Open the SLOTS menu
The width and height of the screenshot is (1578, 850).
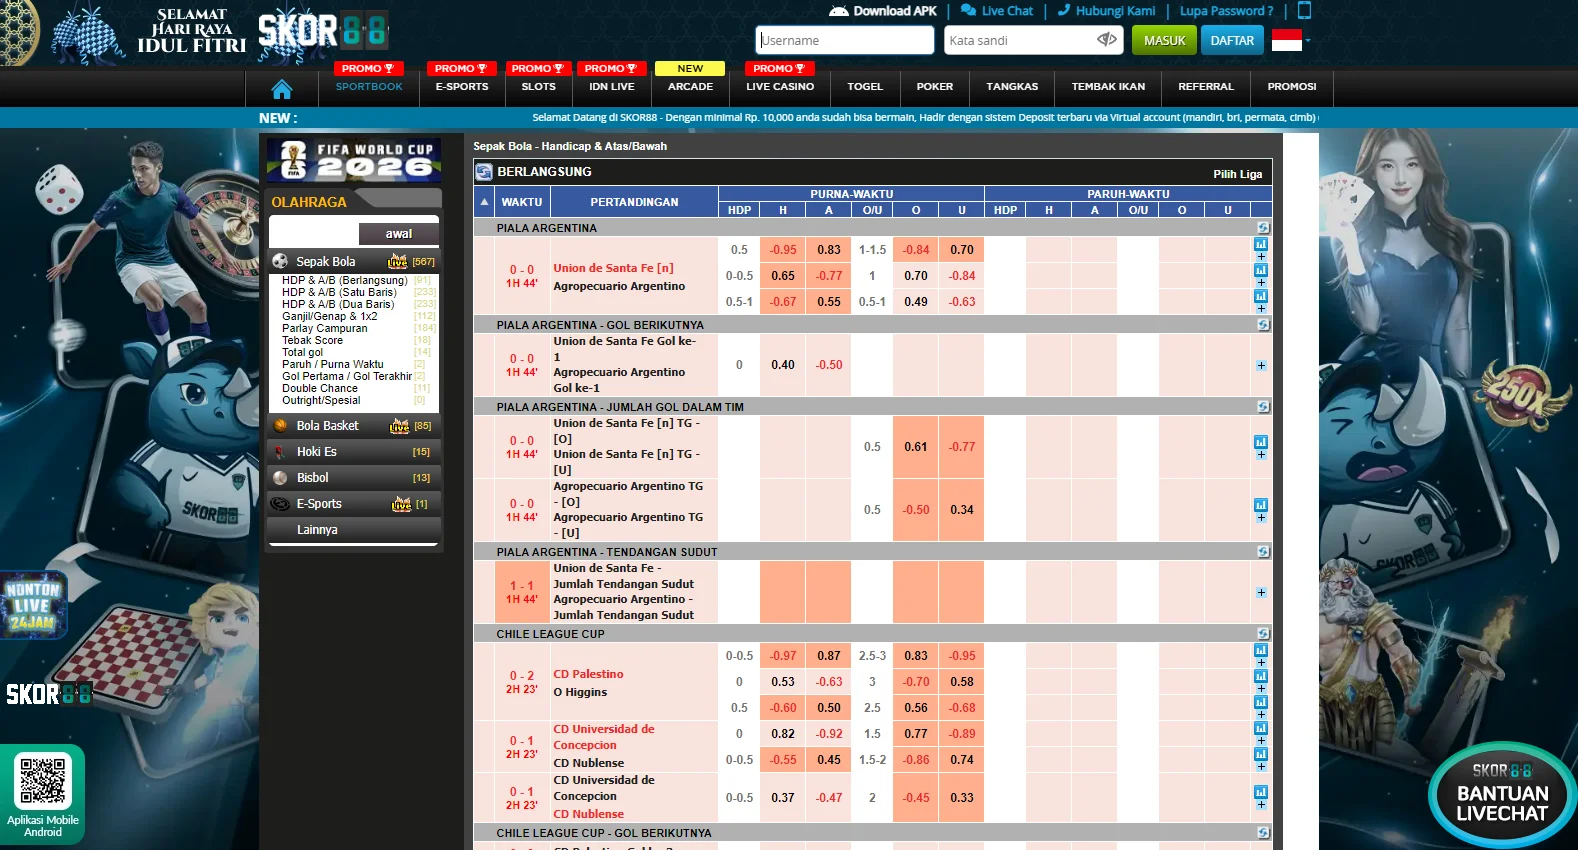tap(538, 87)
